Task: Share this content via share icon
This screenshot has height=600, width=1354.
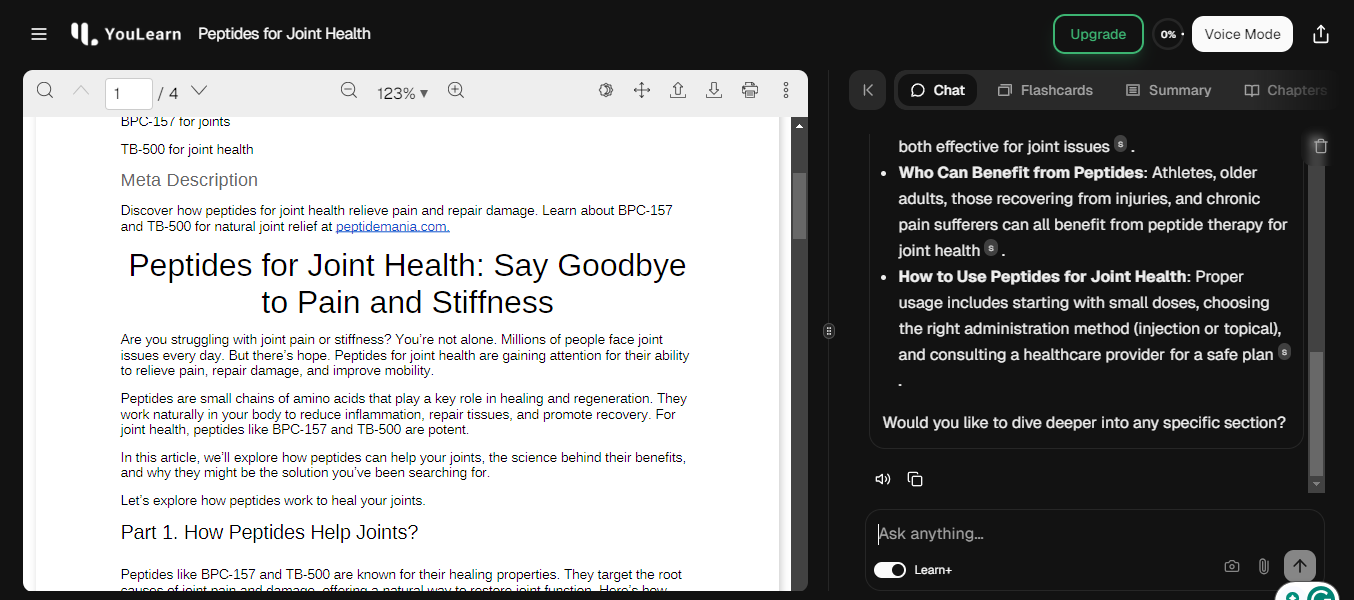Action: [1321, 34]
